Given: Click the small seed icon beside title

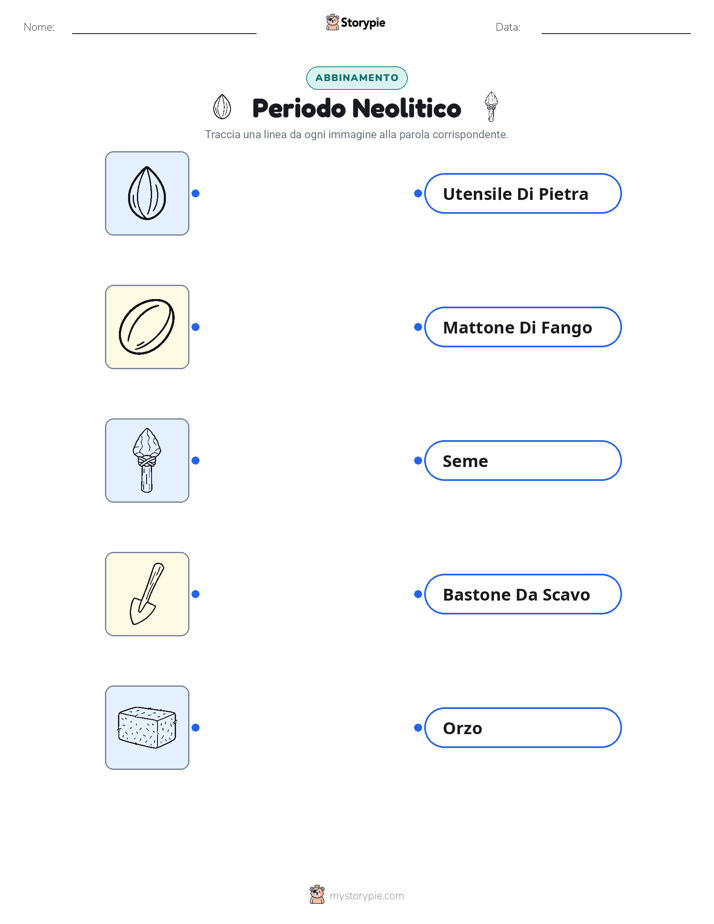Looking at the screenshot, I should 222,107.
